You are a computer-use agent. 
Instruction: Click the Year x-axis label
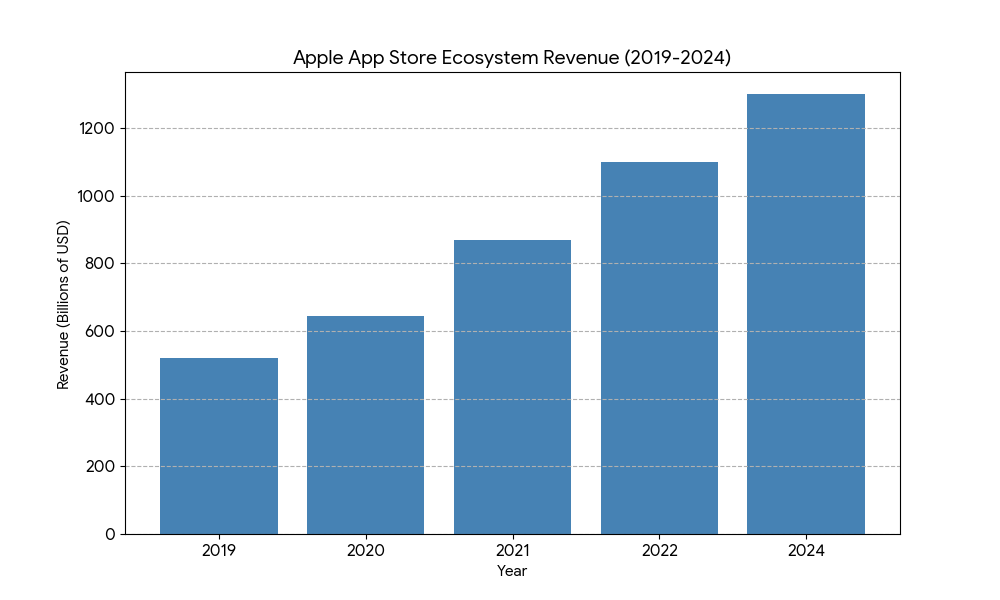pyautogui.click(x=512, y=571)
